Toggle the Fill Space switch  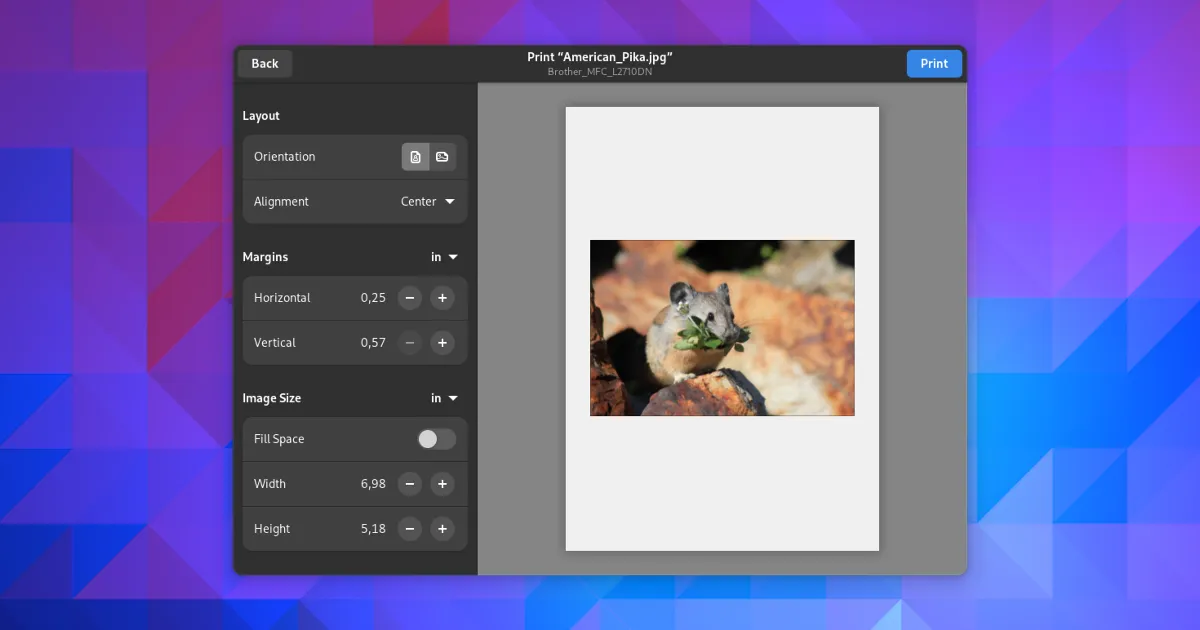tap(436, 439)
